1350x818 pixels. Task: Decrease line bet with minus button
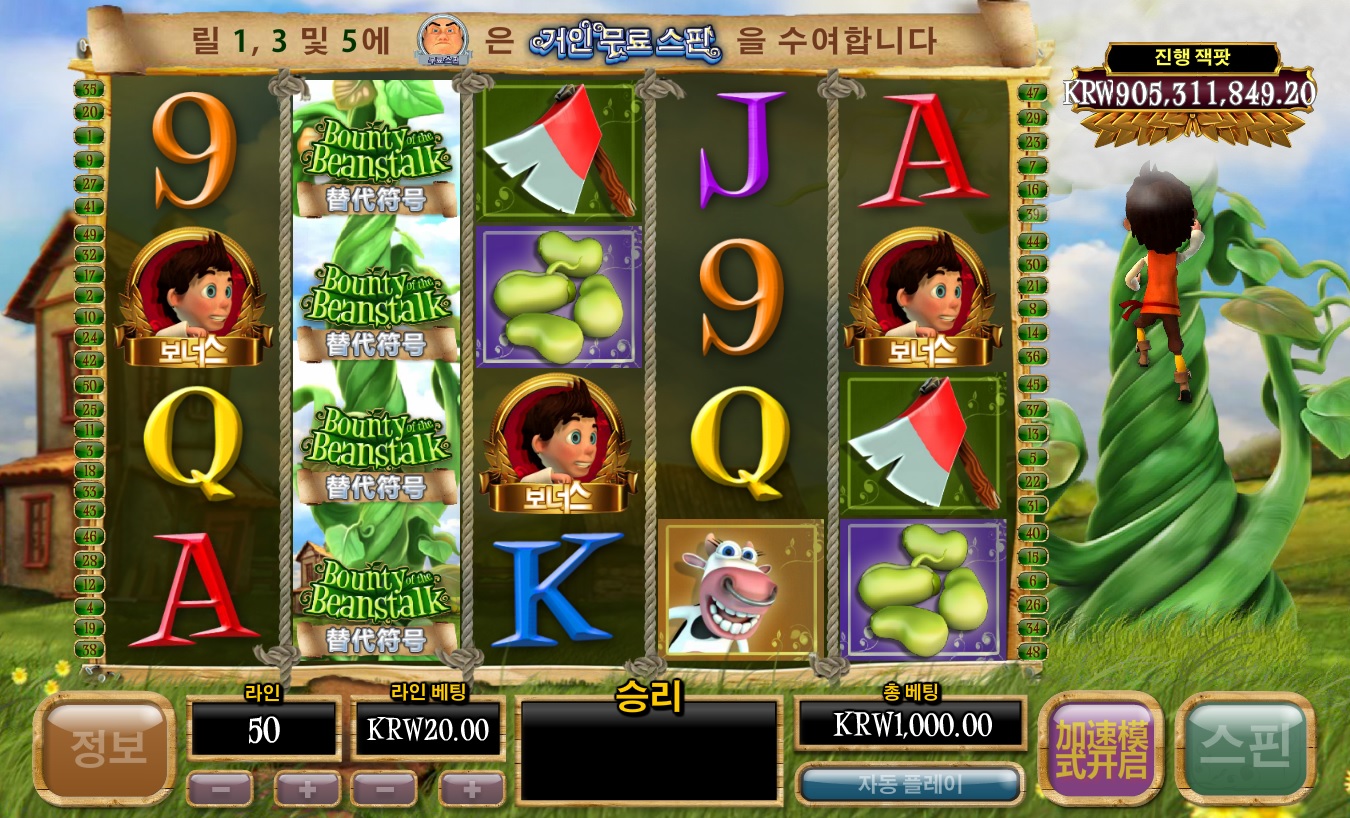click(x=383, y=789)
